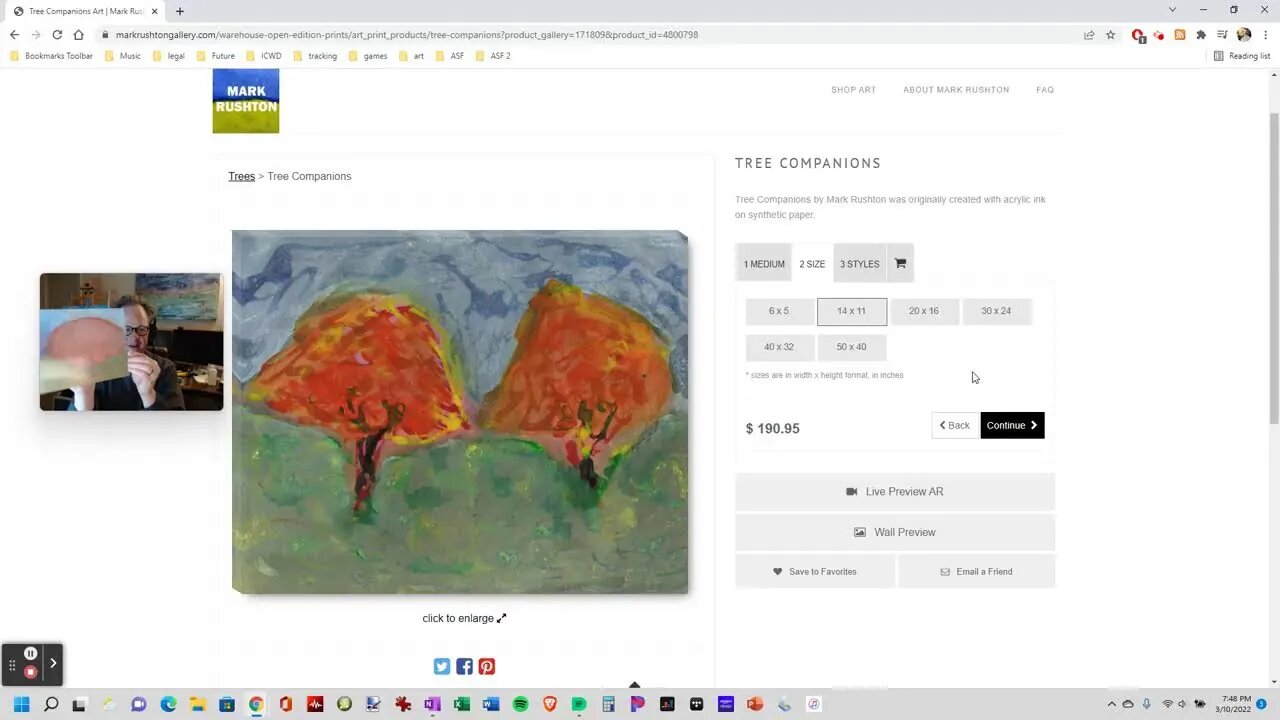Open Chrome three-dot menu
1280x720 pixels.
click(1265, 35)
